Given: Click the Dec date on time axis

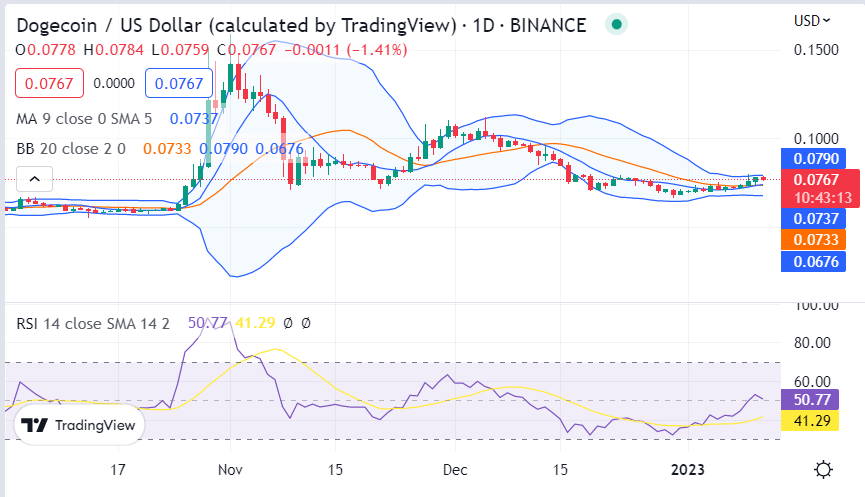Looking at the screenshot, I should click(455, 470).
